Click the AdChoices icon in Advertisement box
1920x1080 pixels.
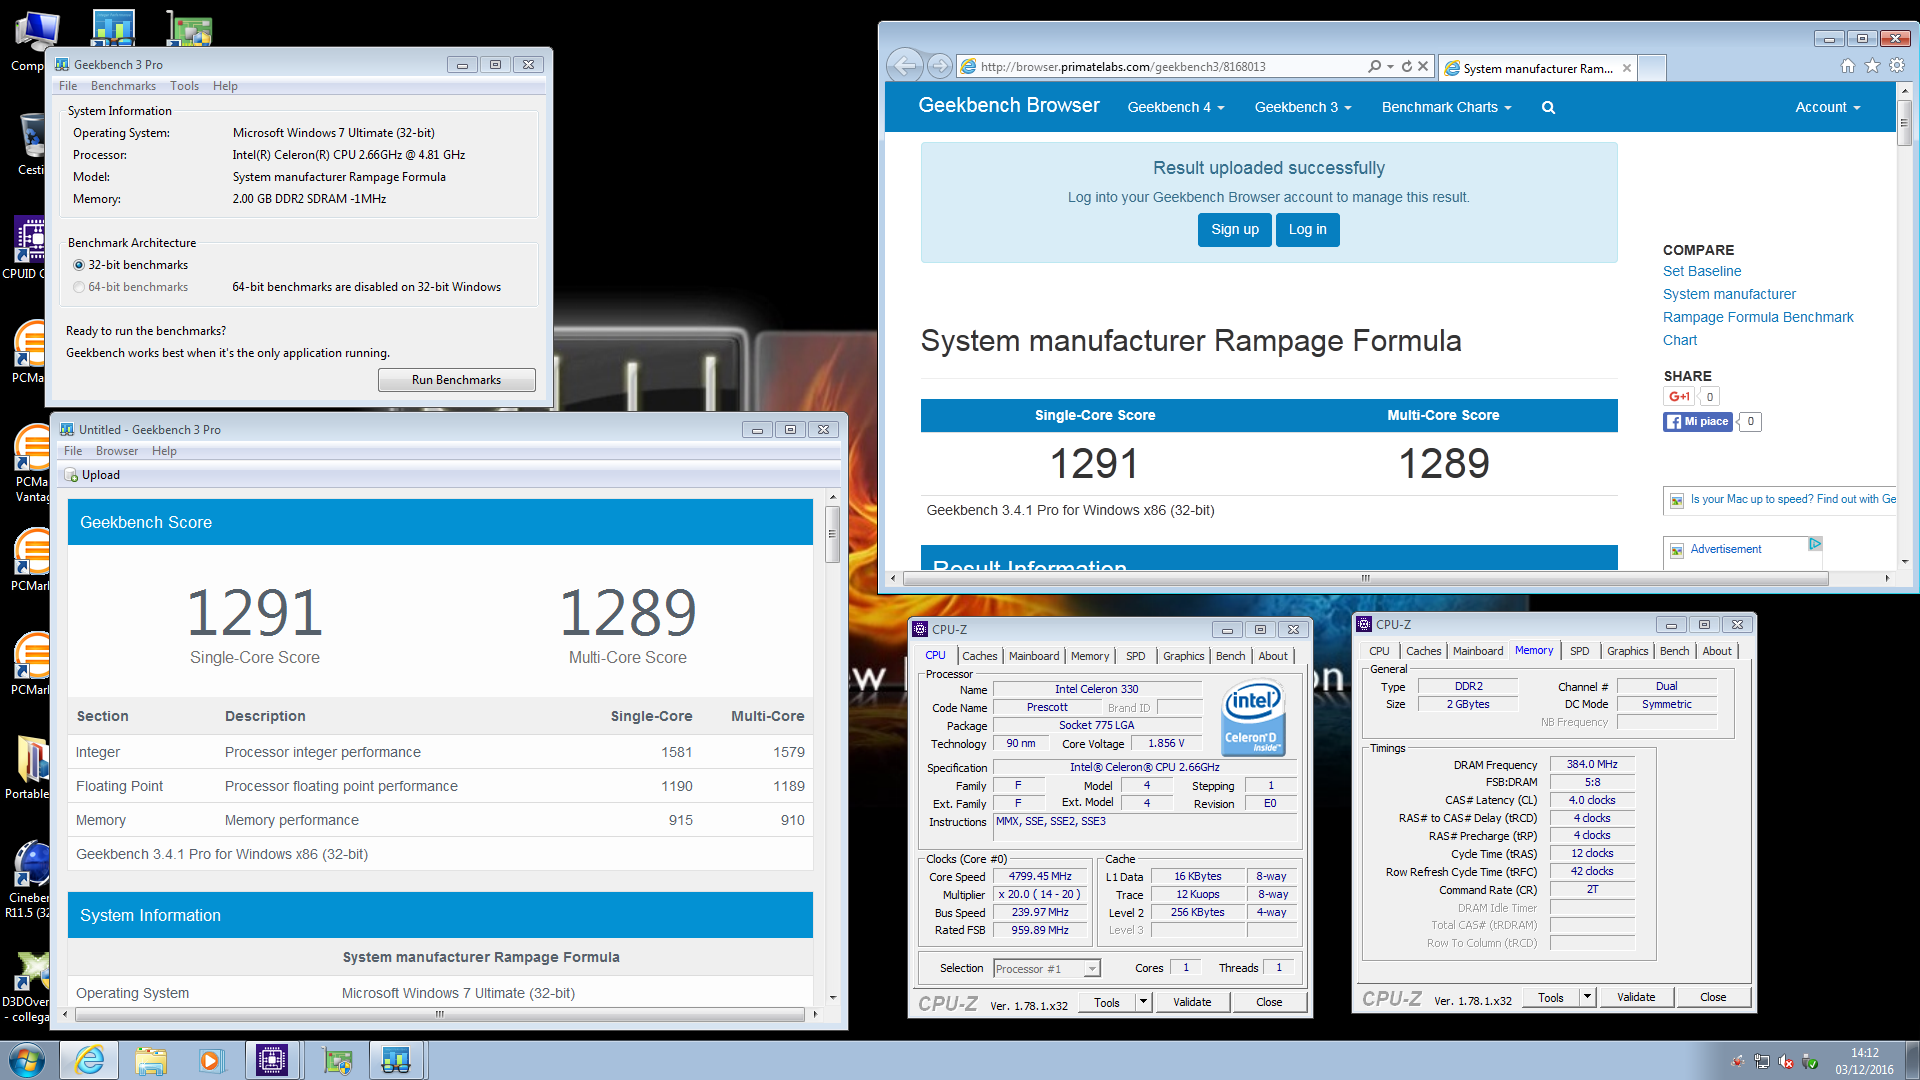pyautogui.click(x=1815, y=544)
